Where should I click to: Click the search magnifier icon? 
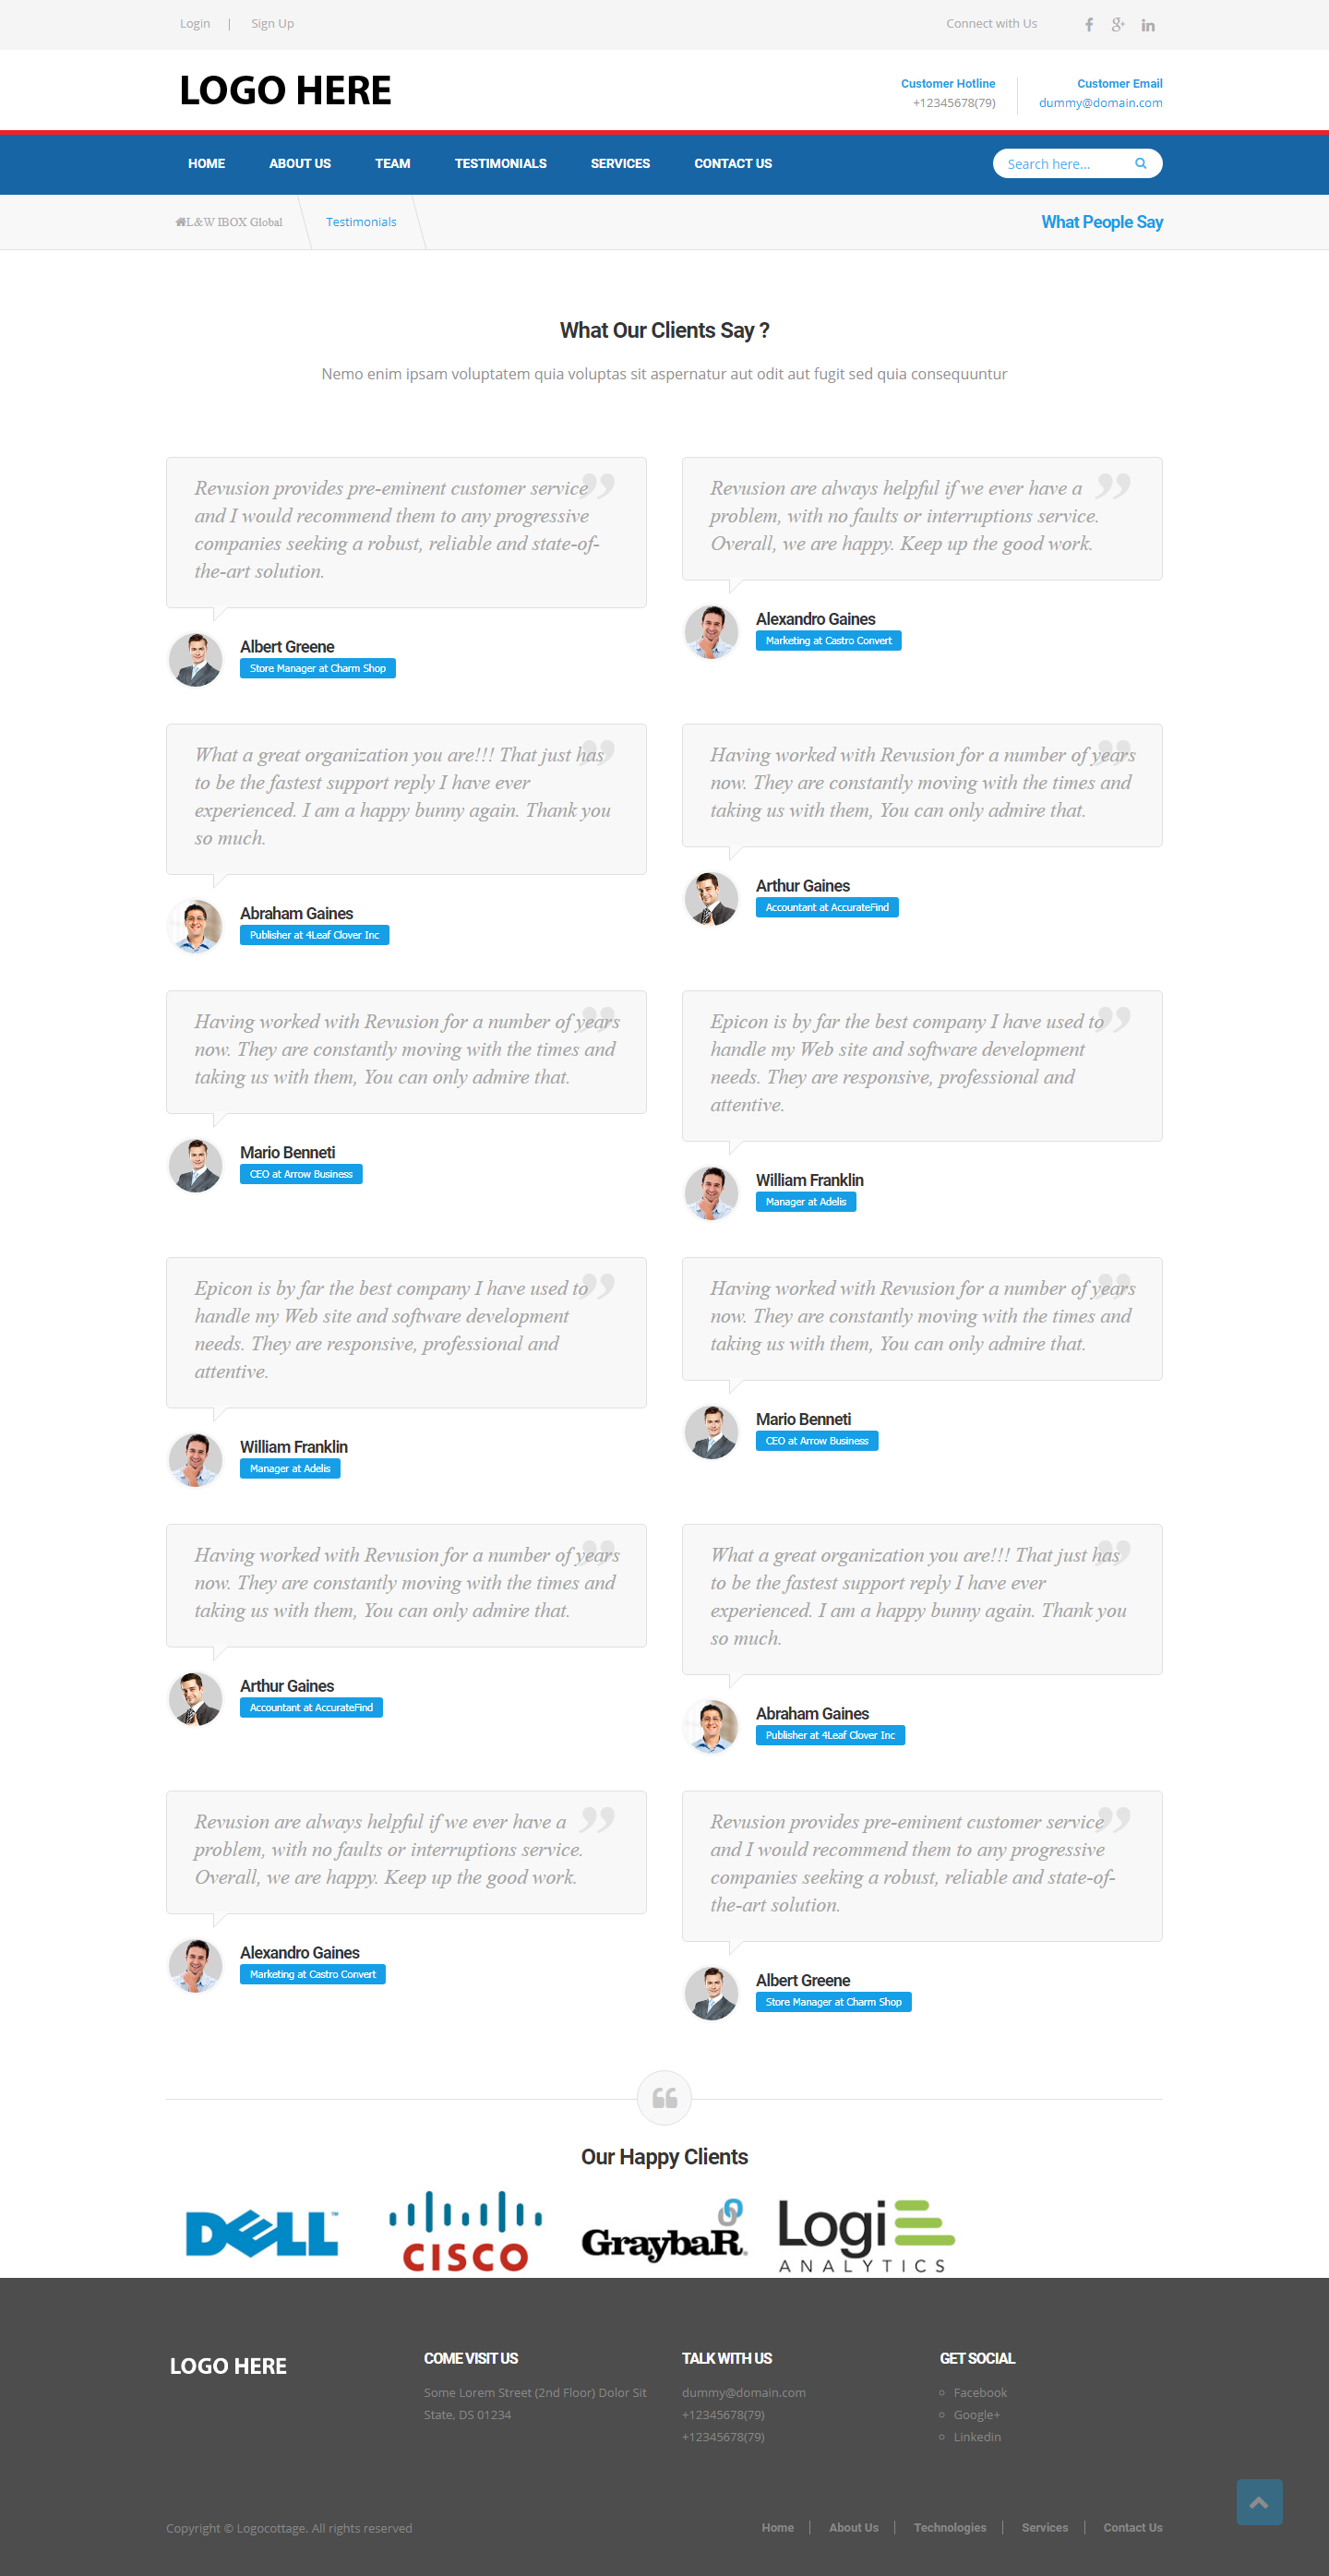pos(1140,163)
